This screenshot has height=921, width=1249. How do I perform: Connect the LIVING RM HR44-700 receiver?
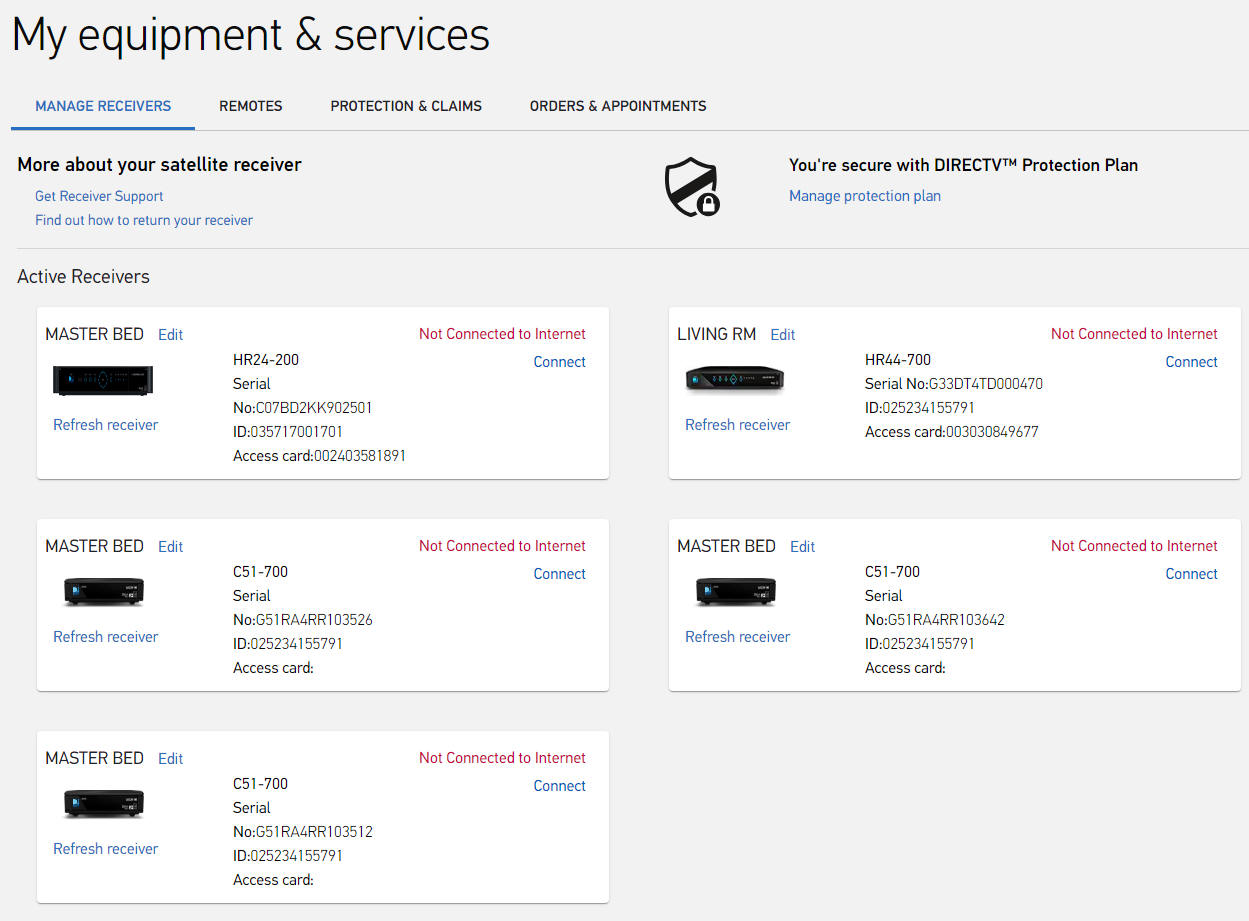[x=1192, y=362]
